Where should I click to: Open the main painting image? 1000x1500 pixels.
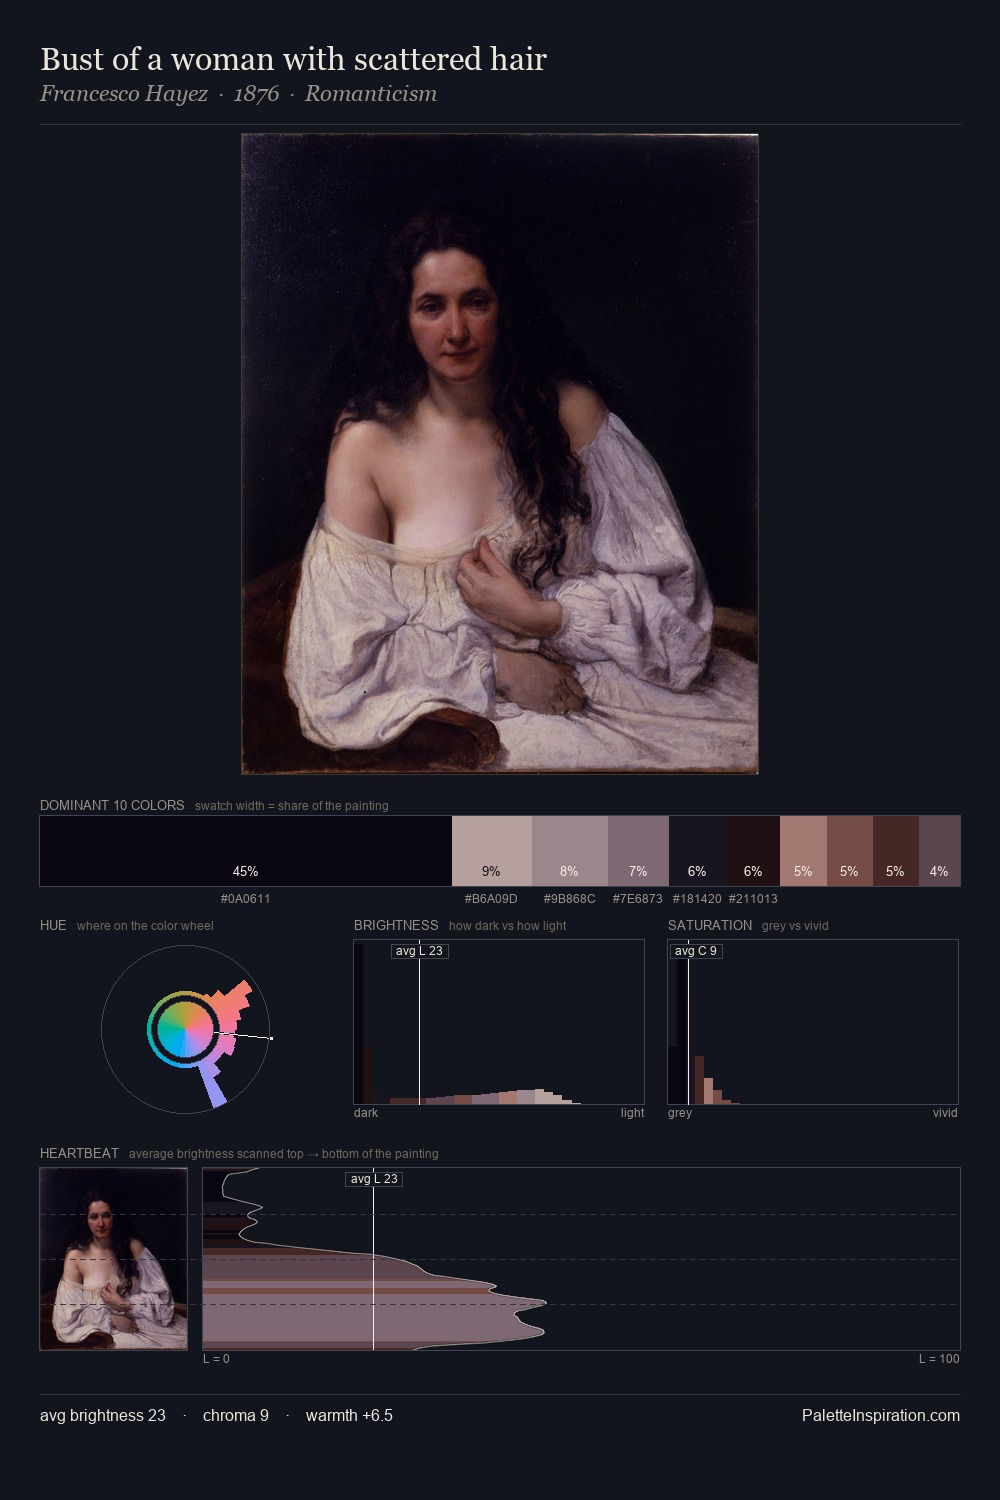pyautogui.click(x=500, y=454)
